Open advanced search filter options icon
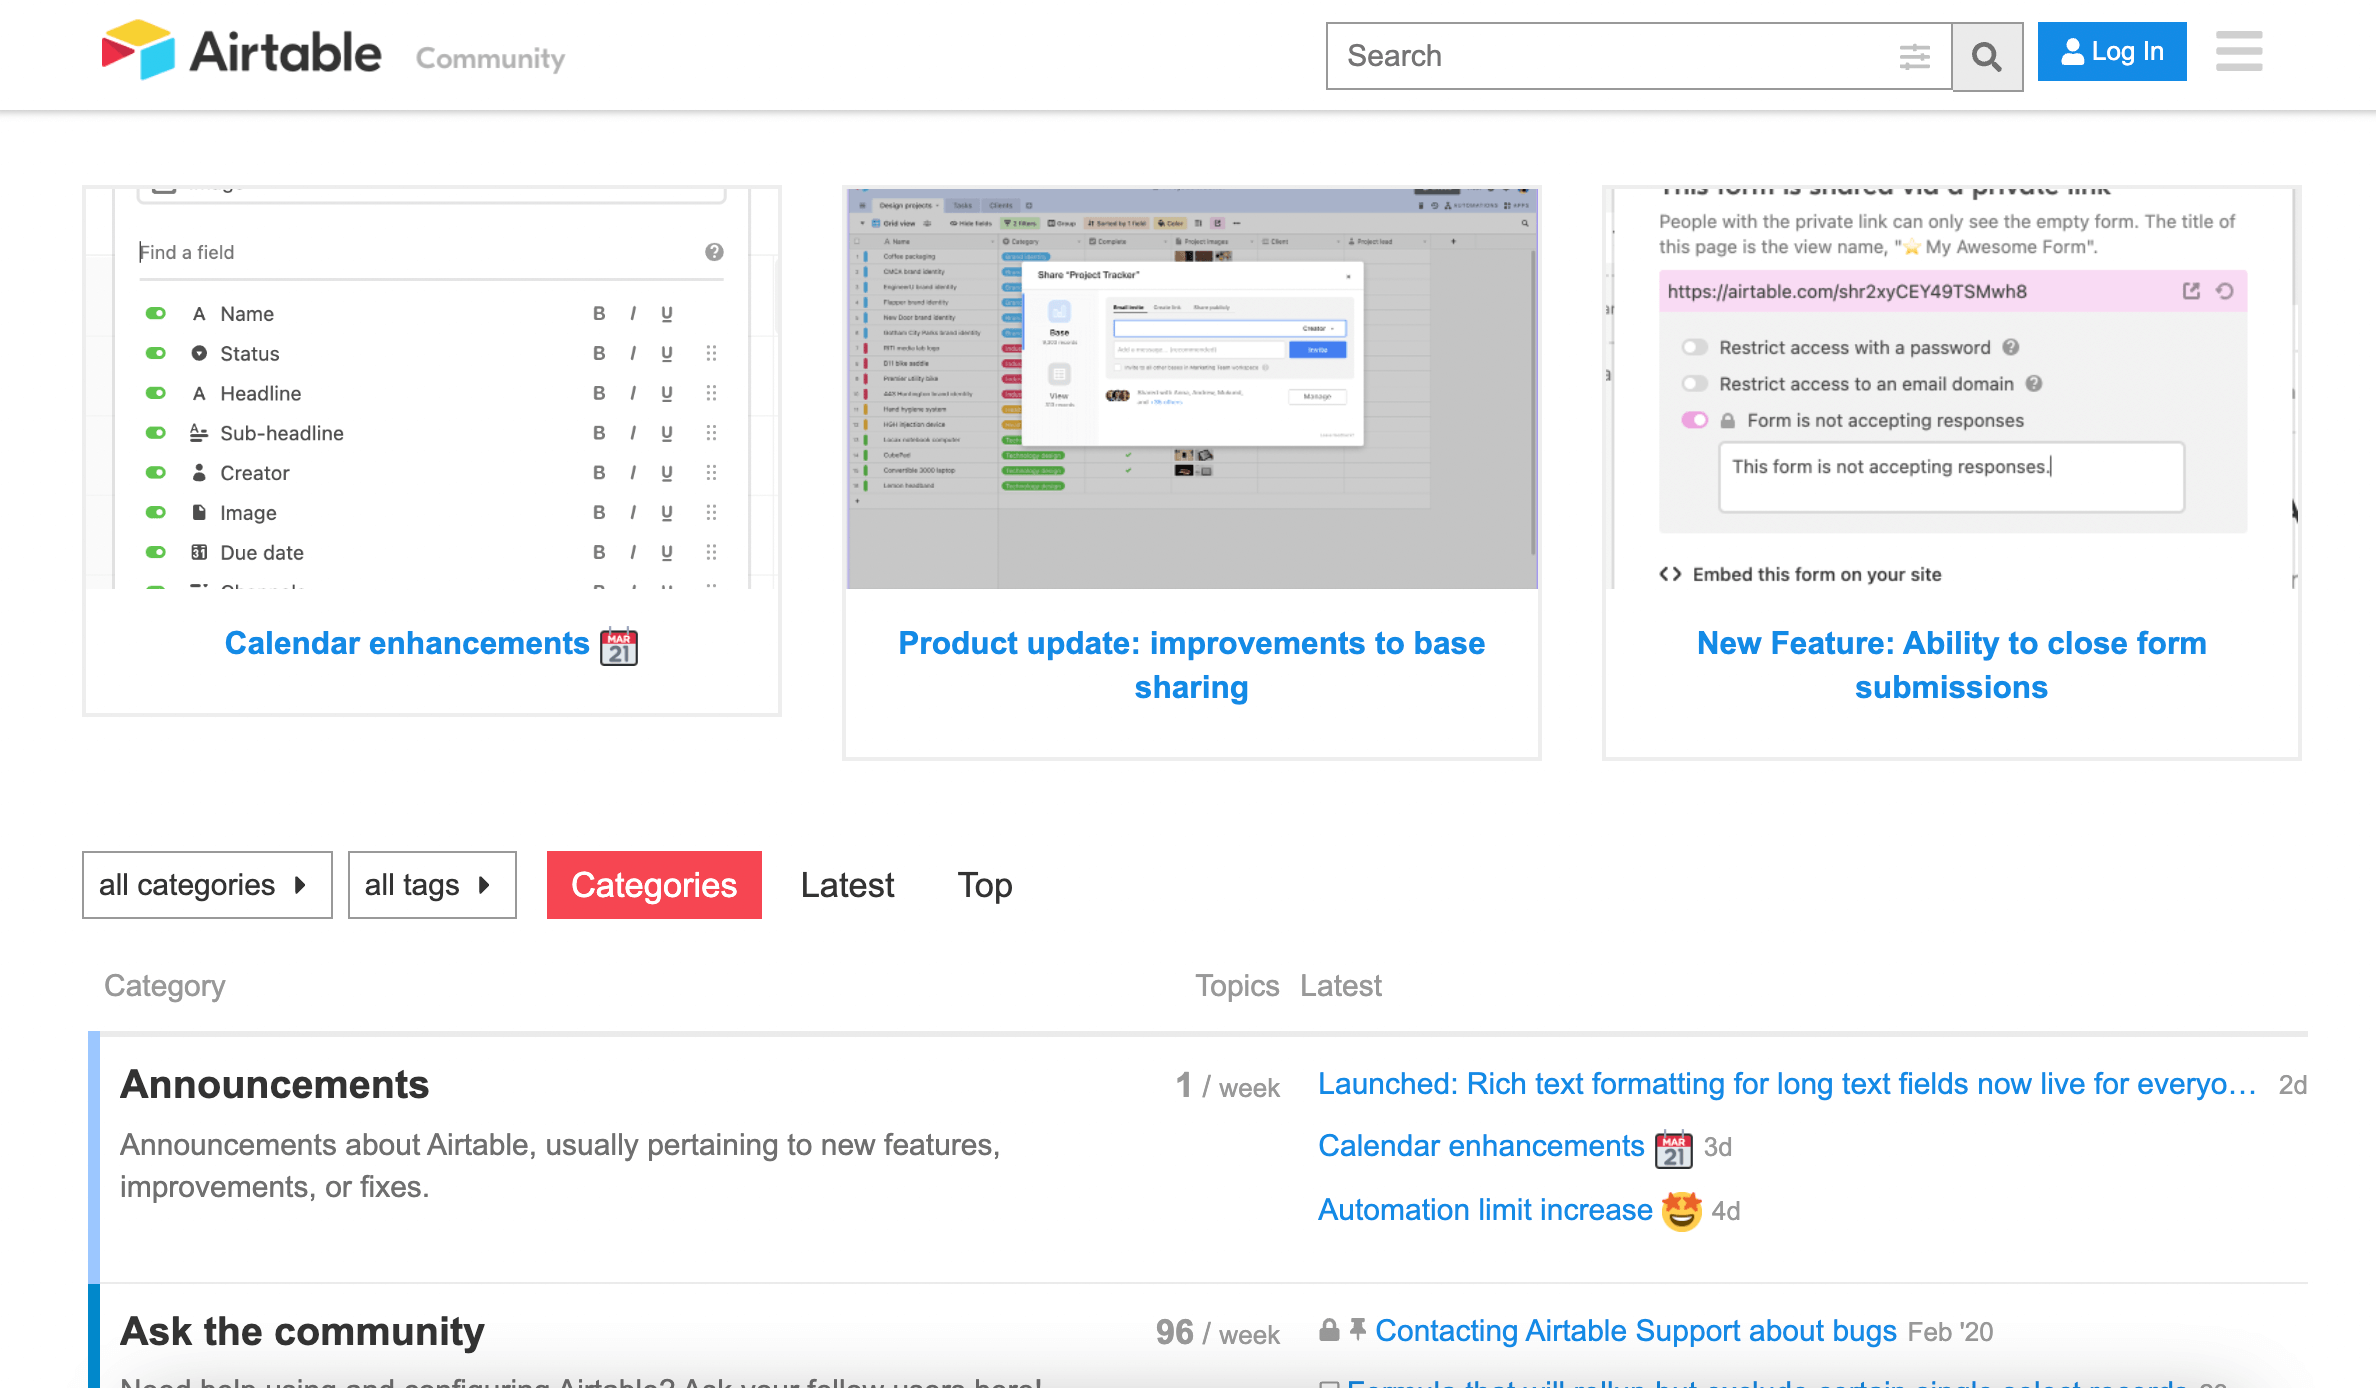2376x1388 pixels. (1914, 57)
